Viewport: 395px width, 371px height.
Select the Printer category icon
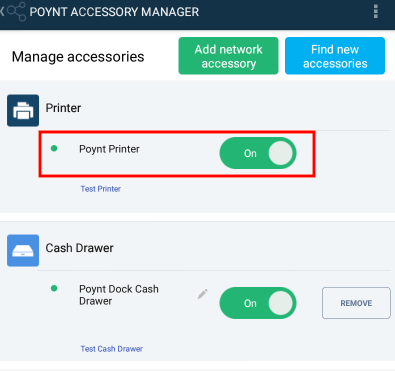[23, 110]
